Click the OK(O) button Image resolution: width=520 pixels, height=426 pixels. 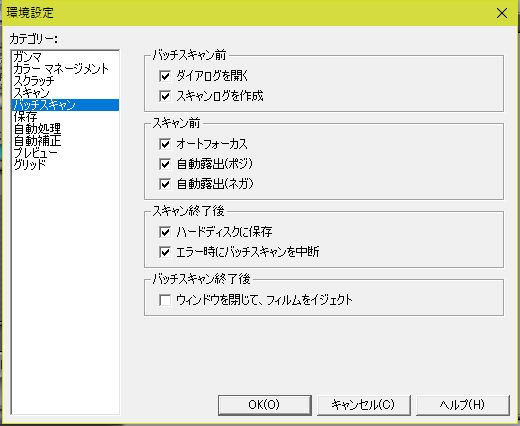click(265, 405)
